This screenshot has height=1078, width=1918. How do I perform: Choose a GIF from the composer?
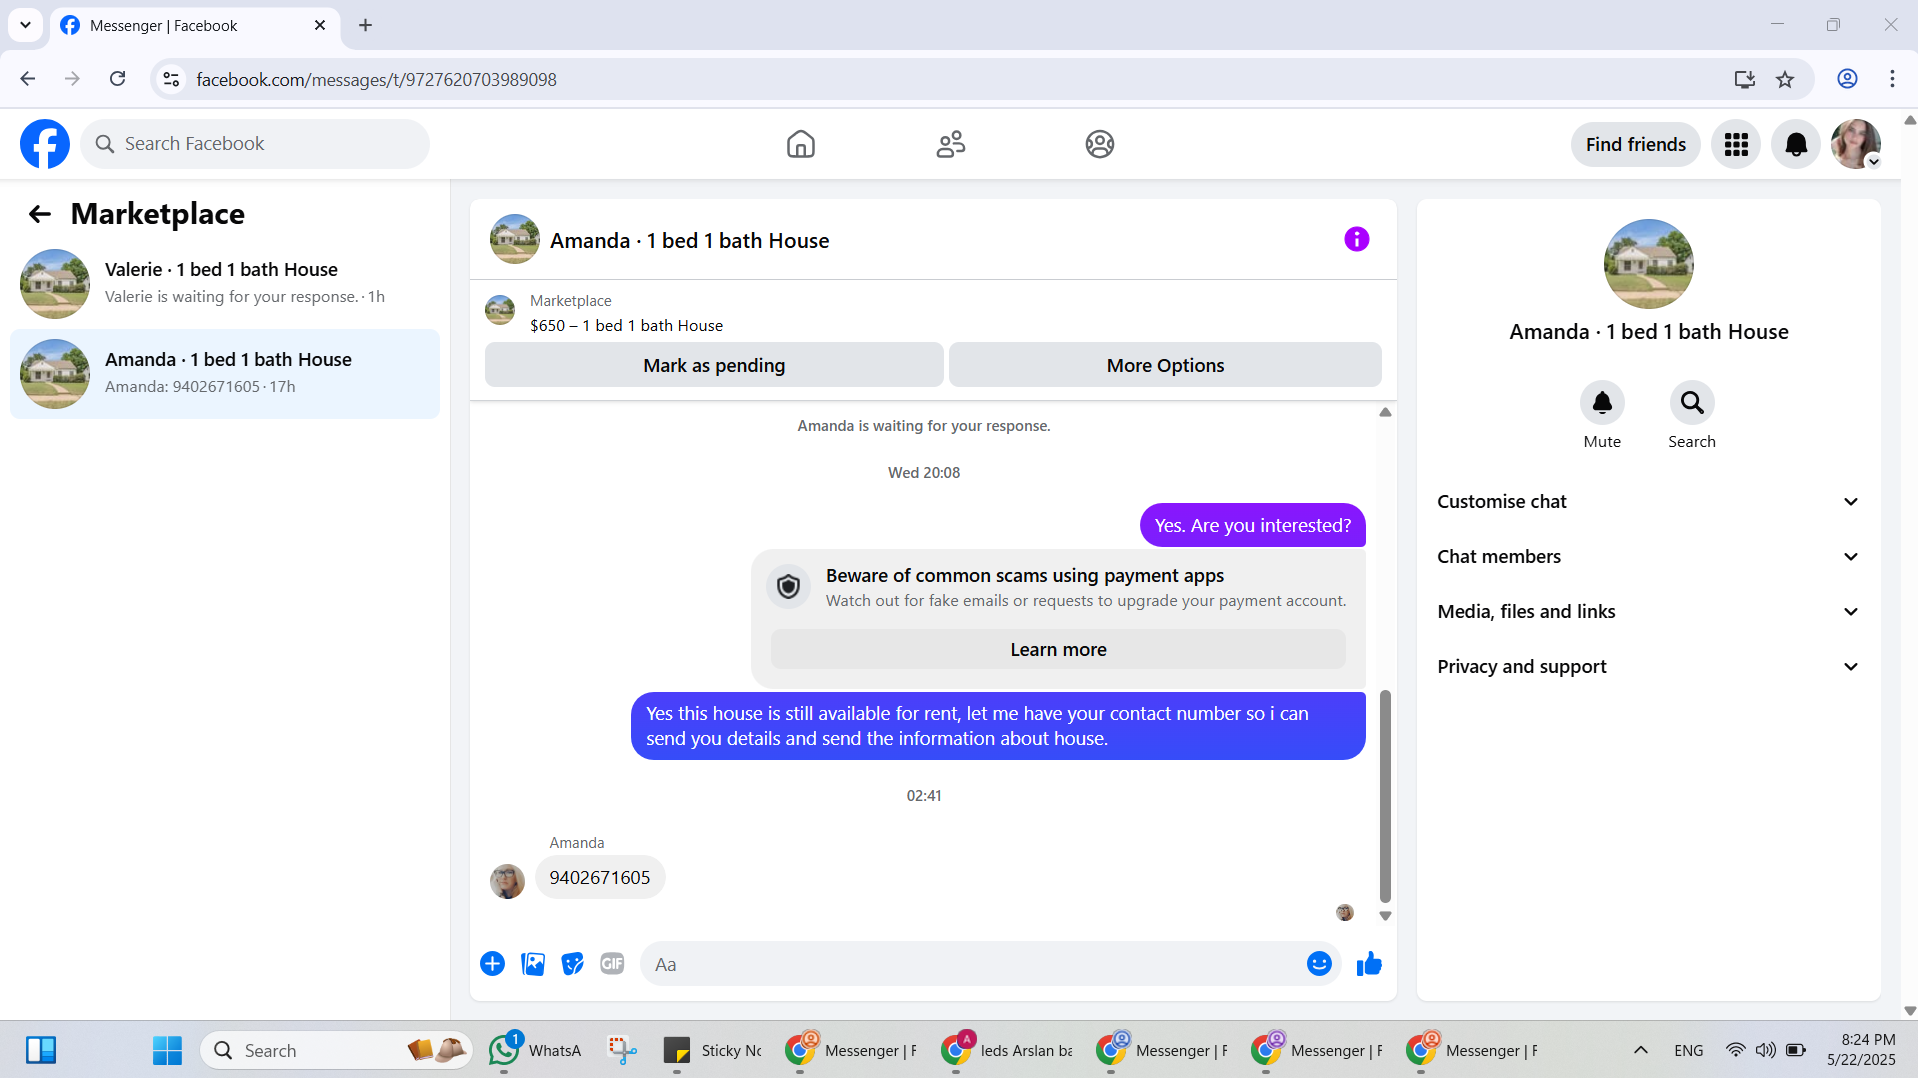click(612, 964)
